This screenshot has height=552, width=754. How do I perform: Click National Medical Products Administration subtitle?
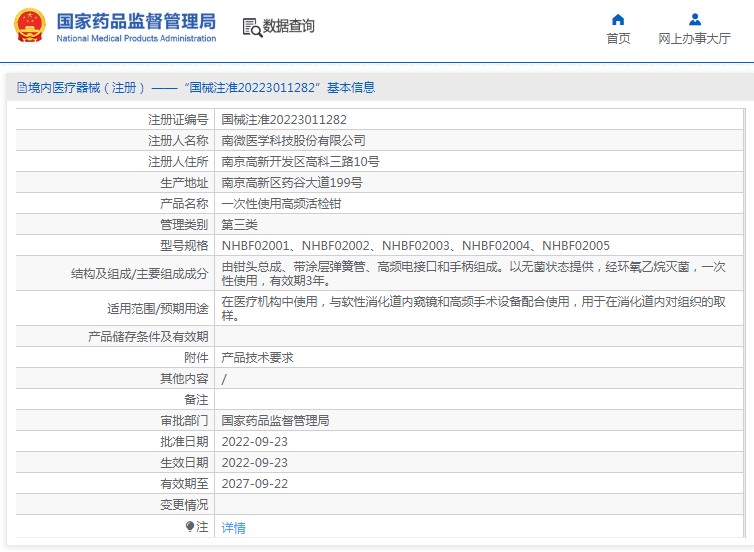click(x=136, y=38)
